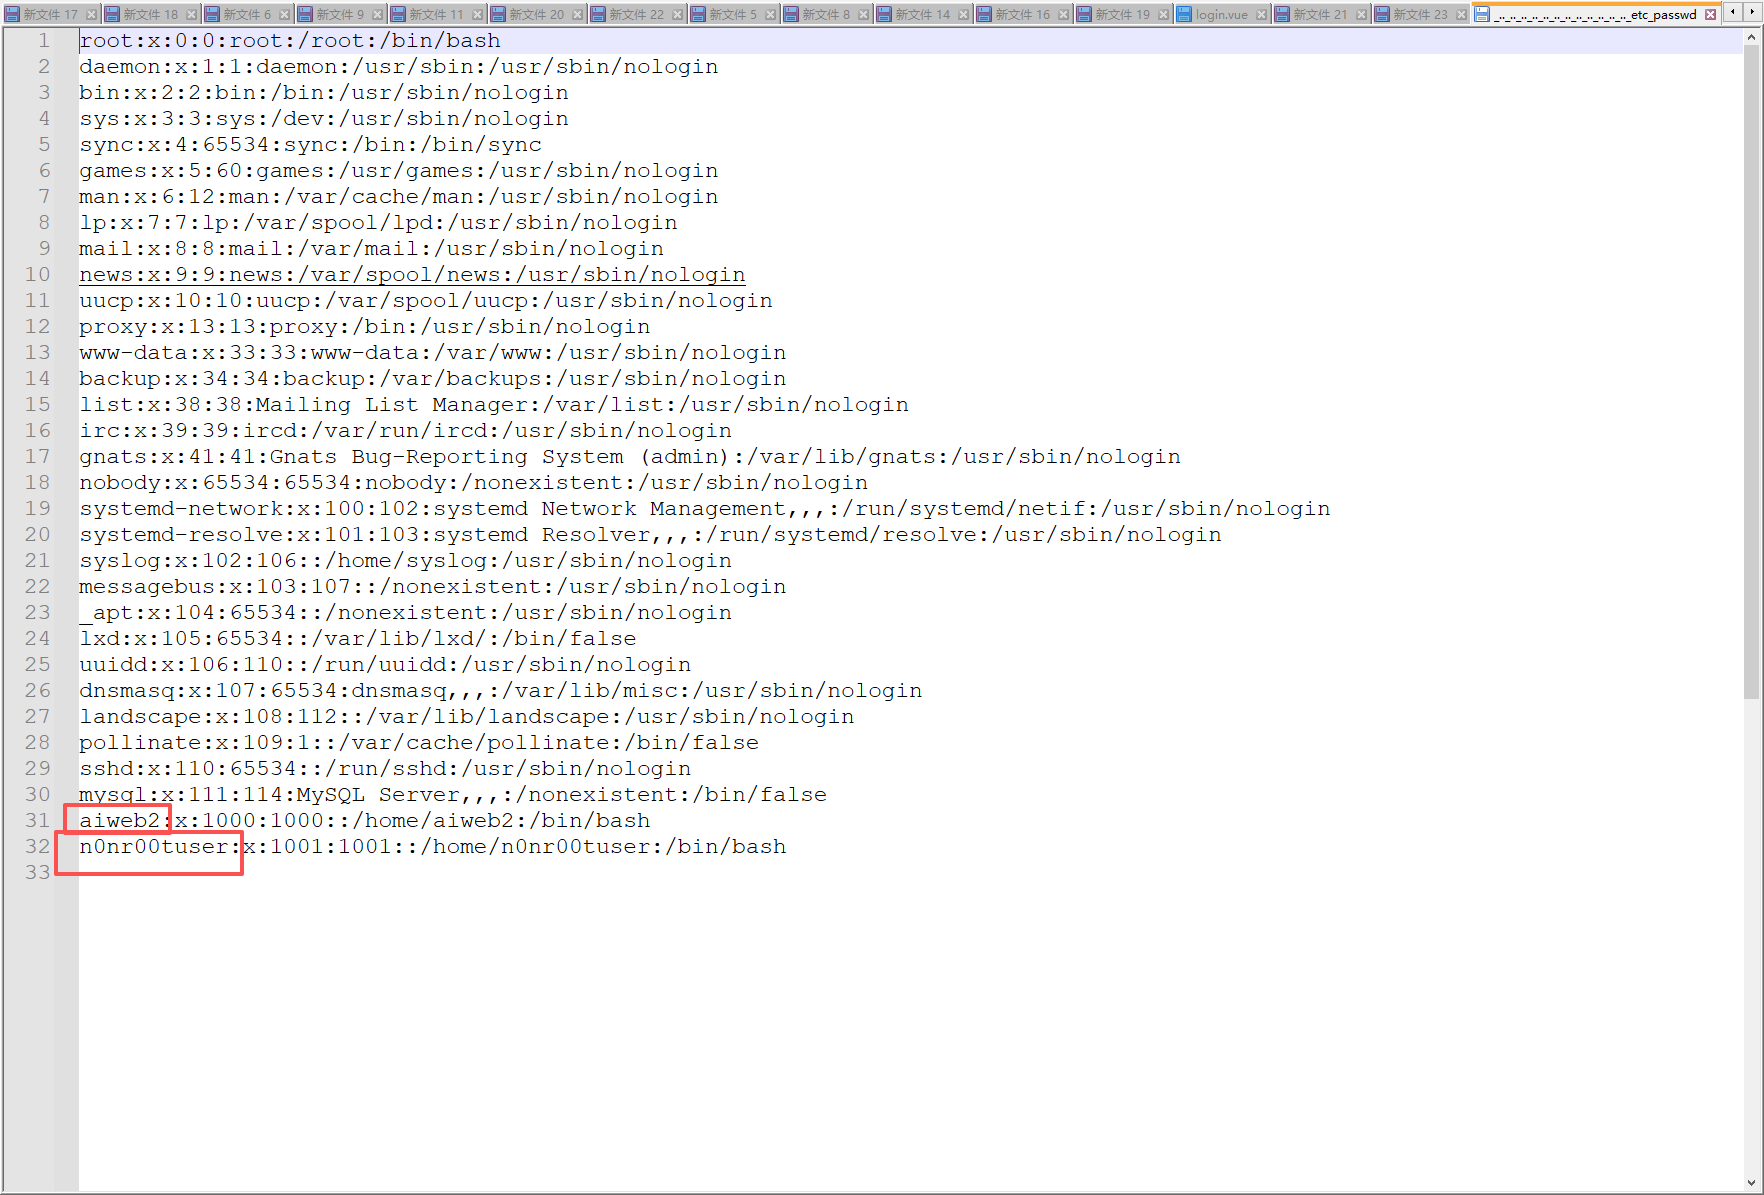Click line number 32 in the margin
Viewport: 1764px width, 1195px height.
pyautogui.click(x=37, y=847)
